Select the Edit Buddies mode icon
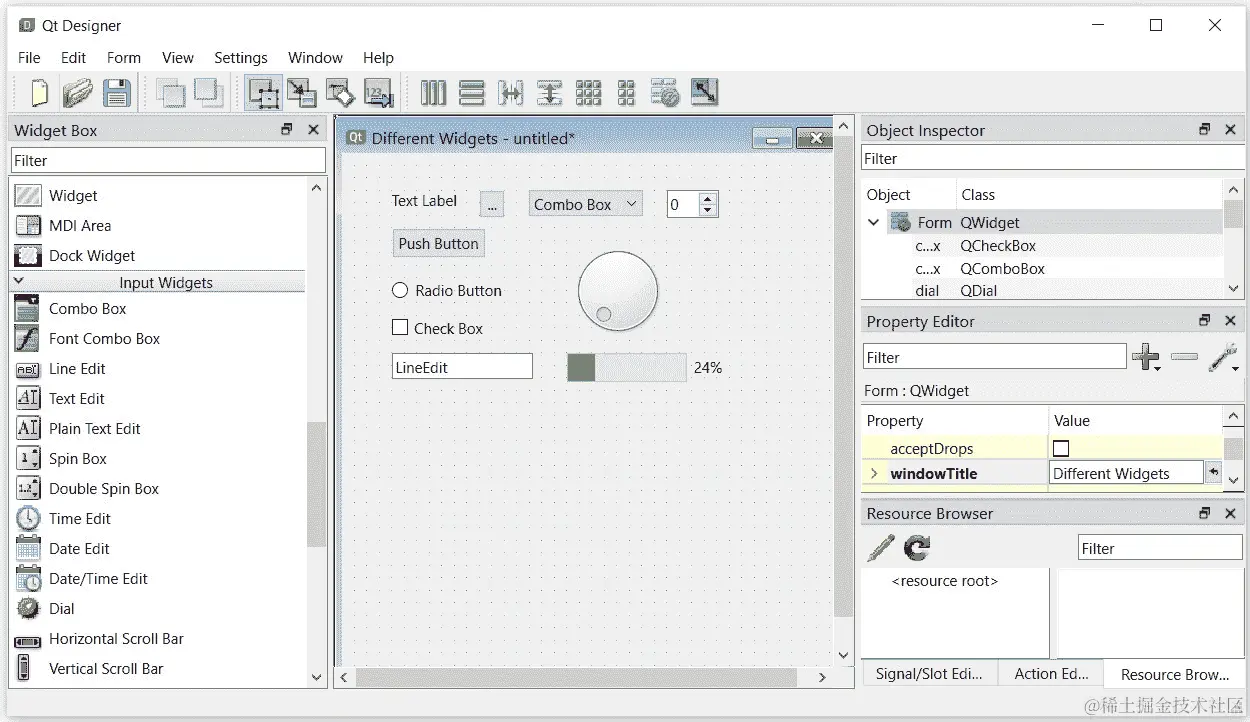1250x722 pixels. (340, 93)
